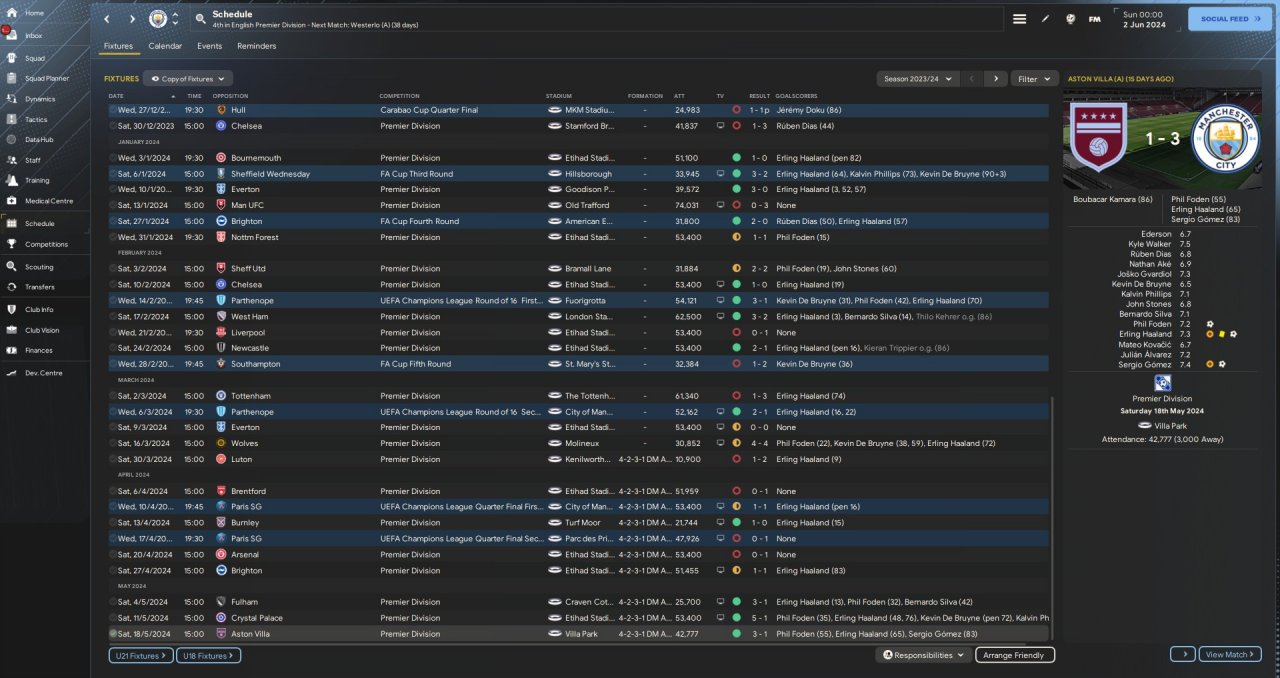The width and height of the screenshot is (1280, 678).
Task: Open the Home sidebar icon
Action: coord(11,13)
